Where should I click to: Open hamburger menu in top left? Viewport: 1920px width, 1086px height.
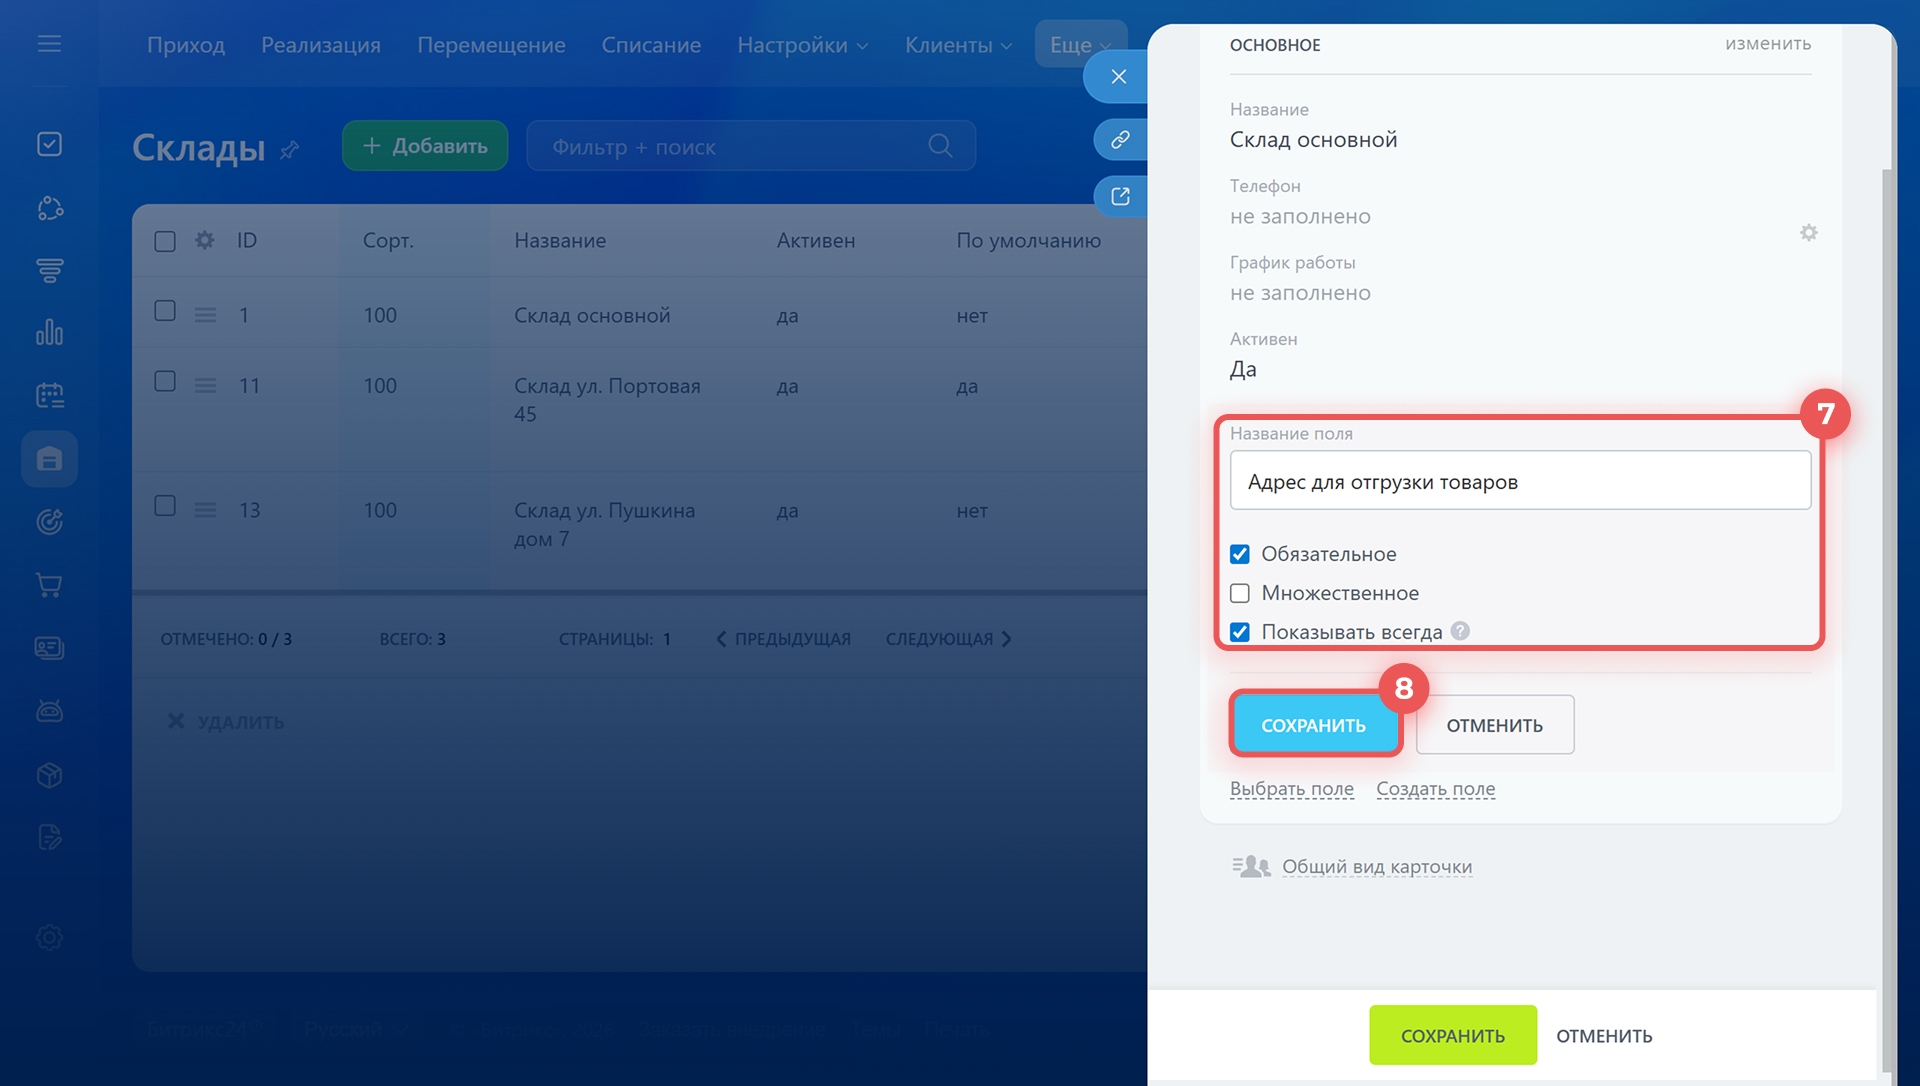[49, 44]
